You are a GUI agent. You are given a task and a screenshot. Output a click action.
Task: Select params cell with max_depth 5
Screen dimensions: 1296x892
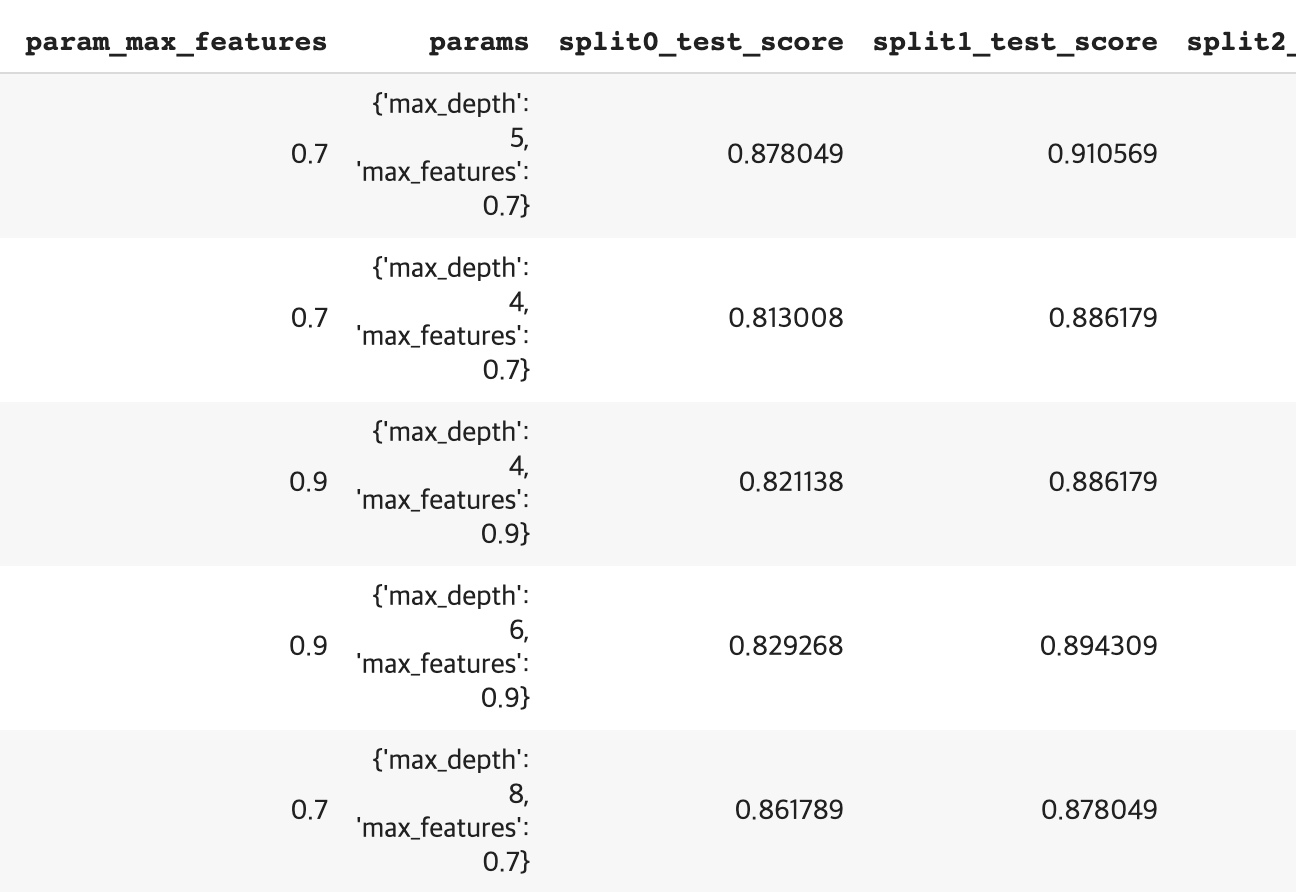[x=443, y=154]
